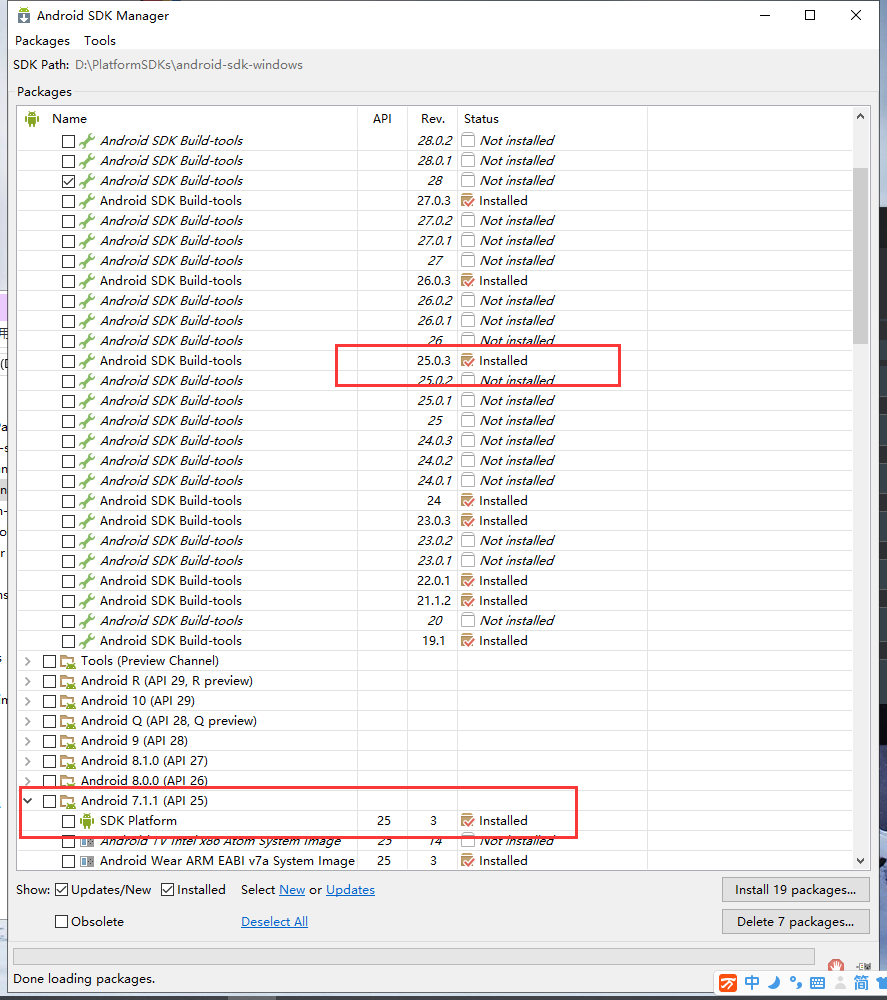Click the Install 19 packages button
887x1000 pixels.
pyautogui.click(x=795, y=890)
